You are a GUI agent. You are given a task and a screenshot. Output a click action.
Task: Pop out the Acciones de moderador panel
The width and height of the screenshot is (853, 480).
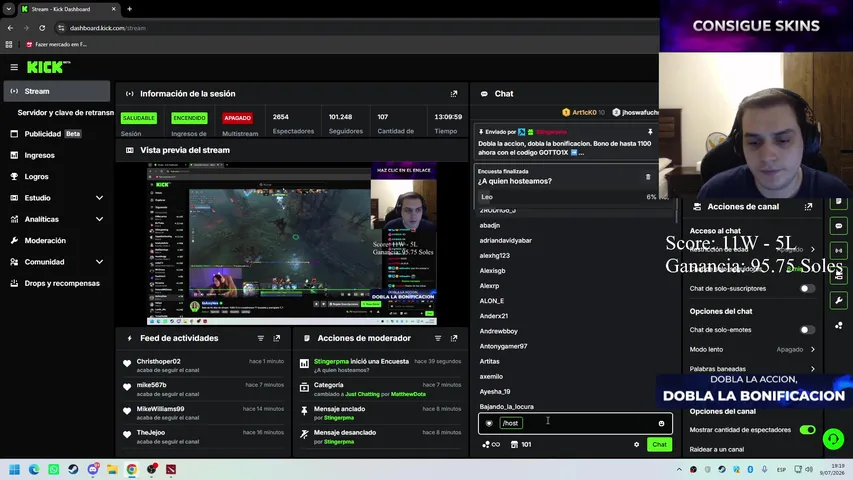(454, 338)
